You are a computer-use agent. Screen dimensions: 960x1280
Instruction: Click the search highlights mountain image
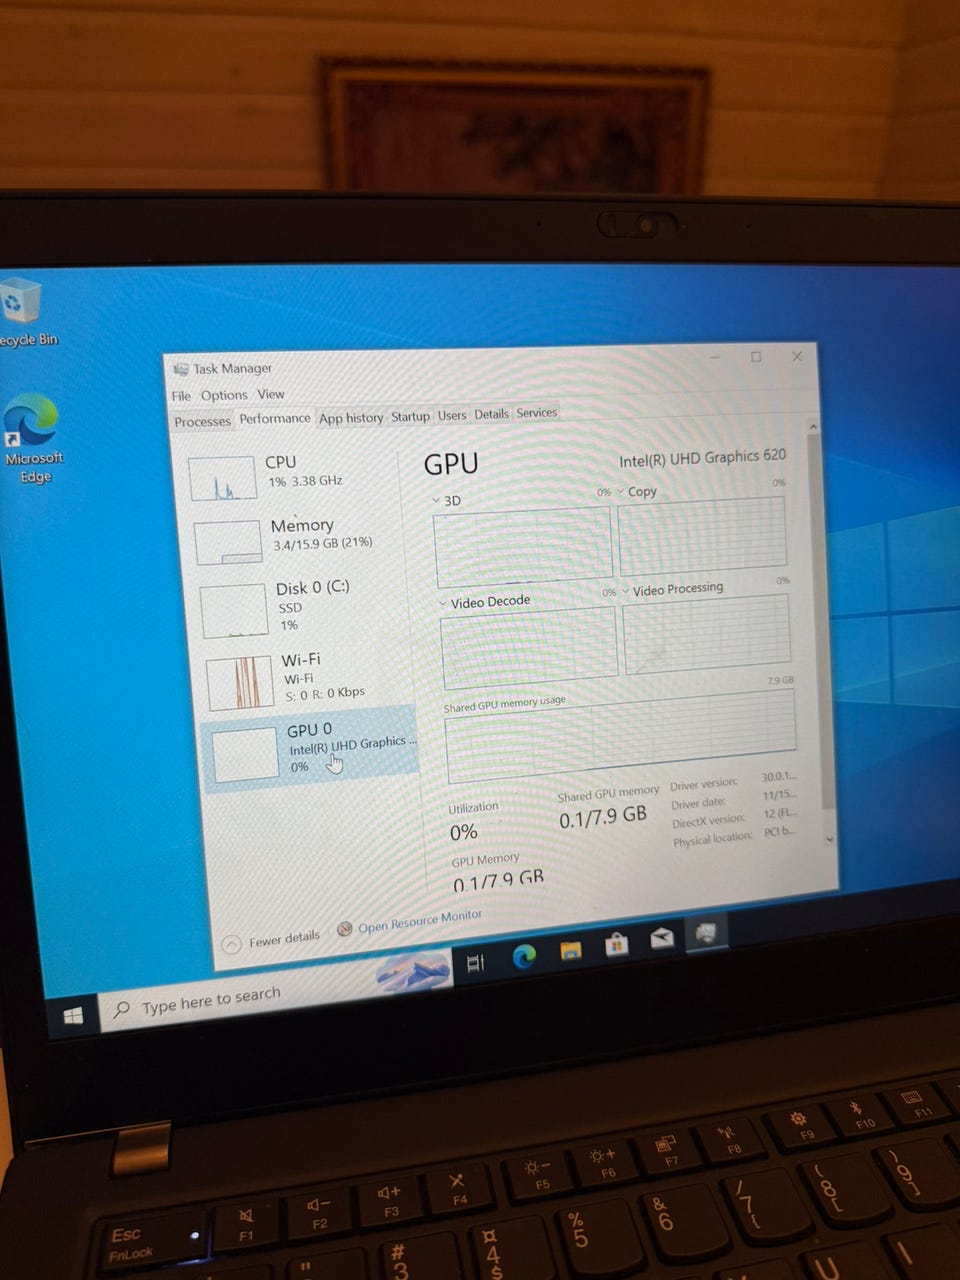tap(414, 970)
